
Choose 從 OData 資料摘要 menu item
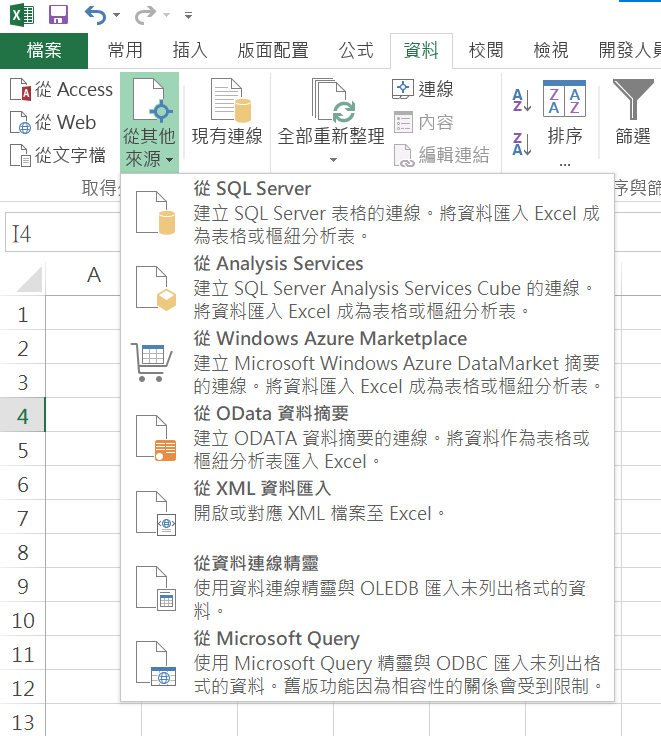pyautogui.click(x=367, y=437)
